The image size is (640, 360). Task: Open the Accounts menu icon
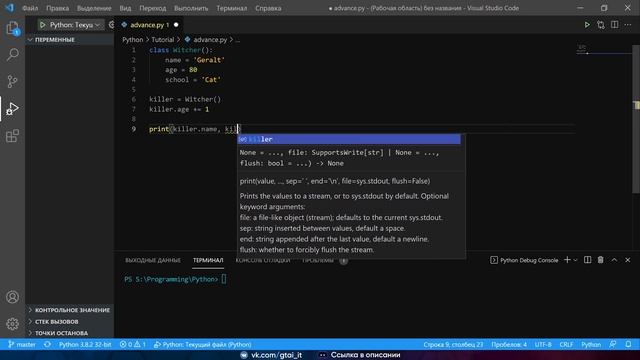click(13, 297)
